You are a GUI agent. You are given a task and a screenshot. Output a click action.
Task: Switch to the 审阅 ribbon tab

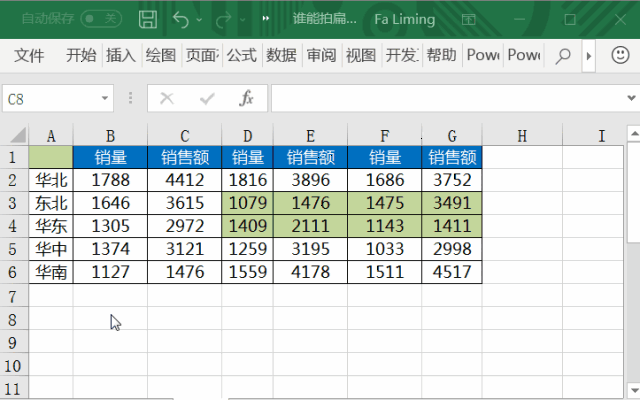click(x=321, y=55)
